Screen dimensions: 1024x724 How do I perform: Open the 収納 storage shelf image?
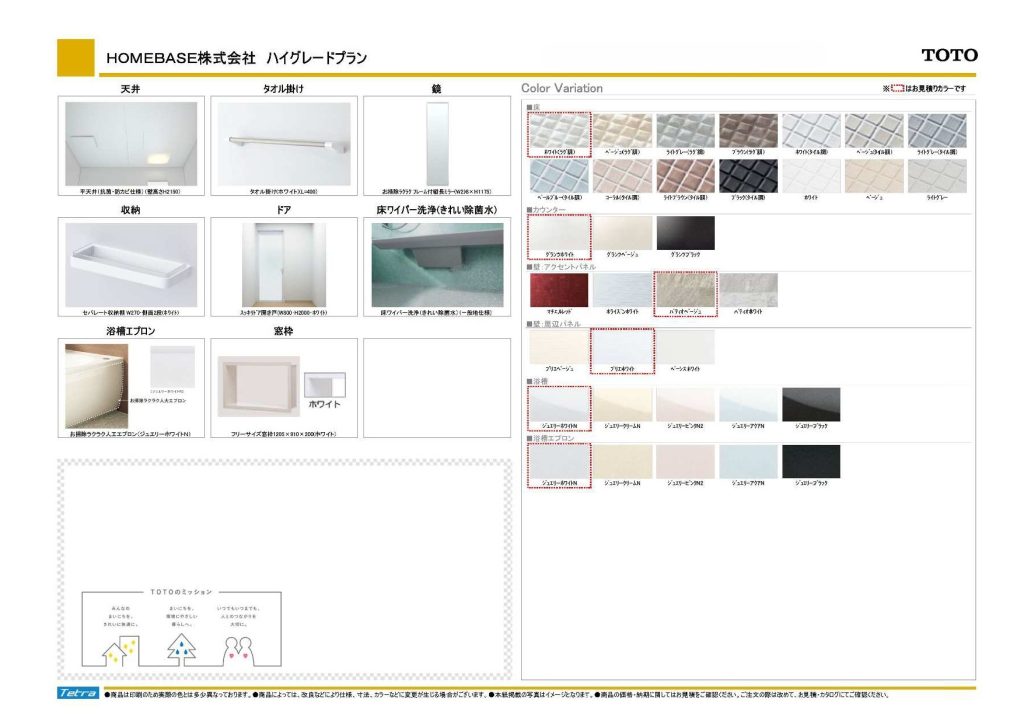(x=131, y=265)
